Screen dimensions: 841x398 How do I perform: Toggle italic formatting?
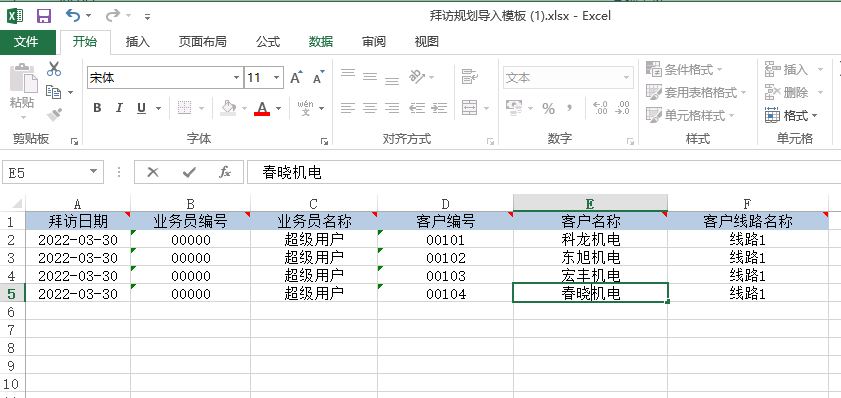tap(119, 108)
